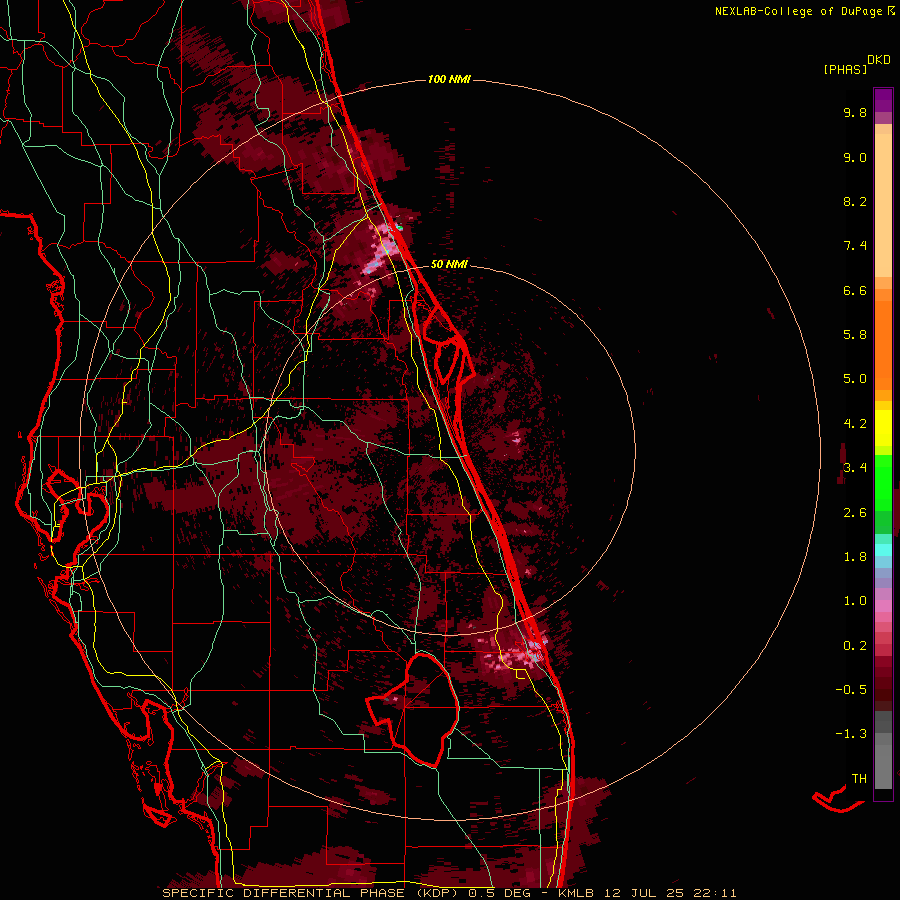Image resolution: width=900 pixels, height=900 pixels.
Task: Click the NEXLAB-College of DuPage credit text
Action: point(805,11)
